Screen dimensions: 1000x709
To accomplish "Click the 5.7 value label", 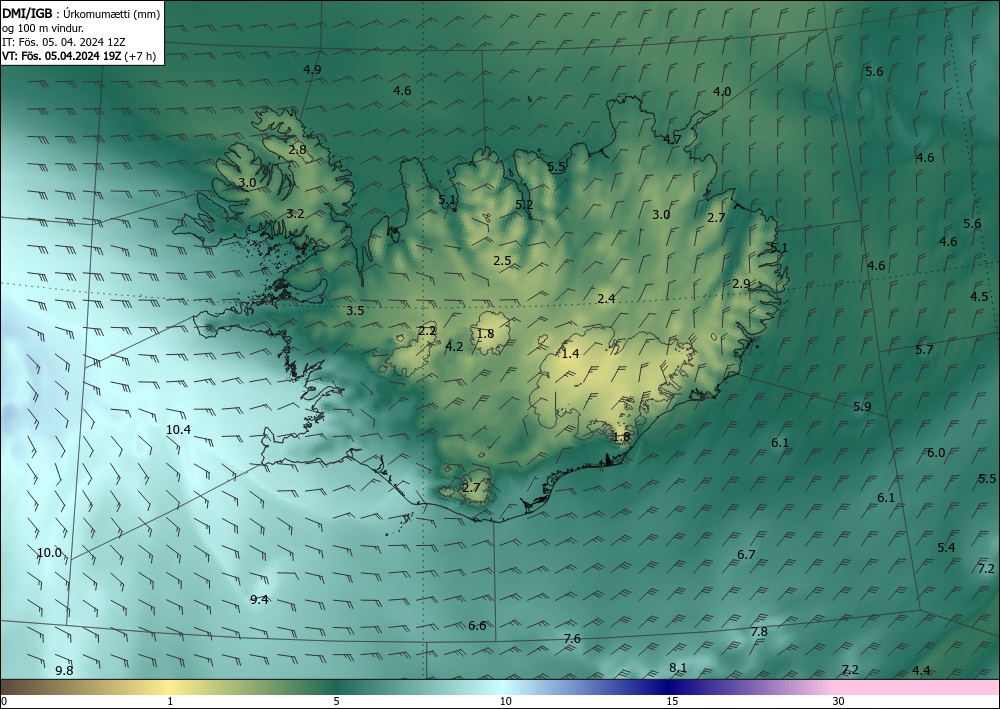I will click(x=924, y=349).
